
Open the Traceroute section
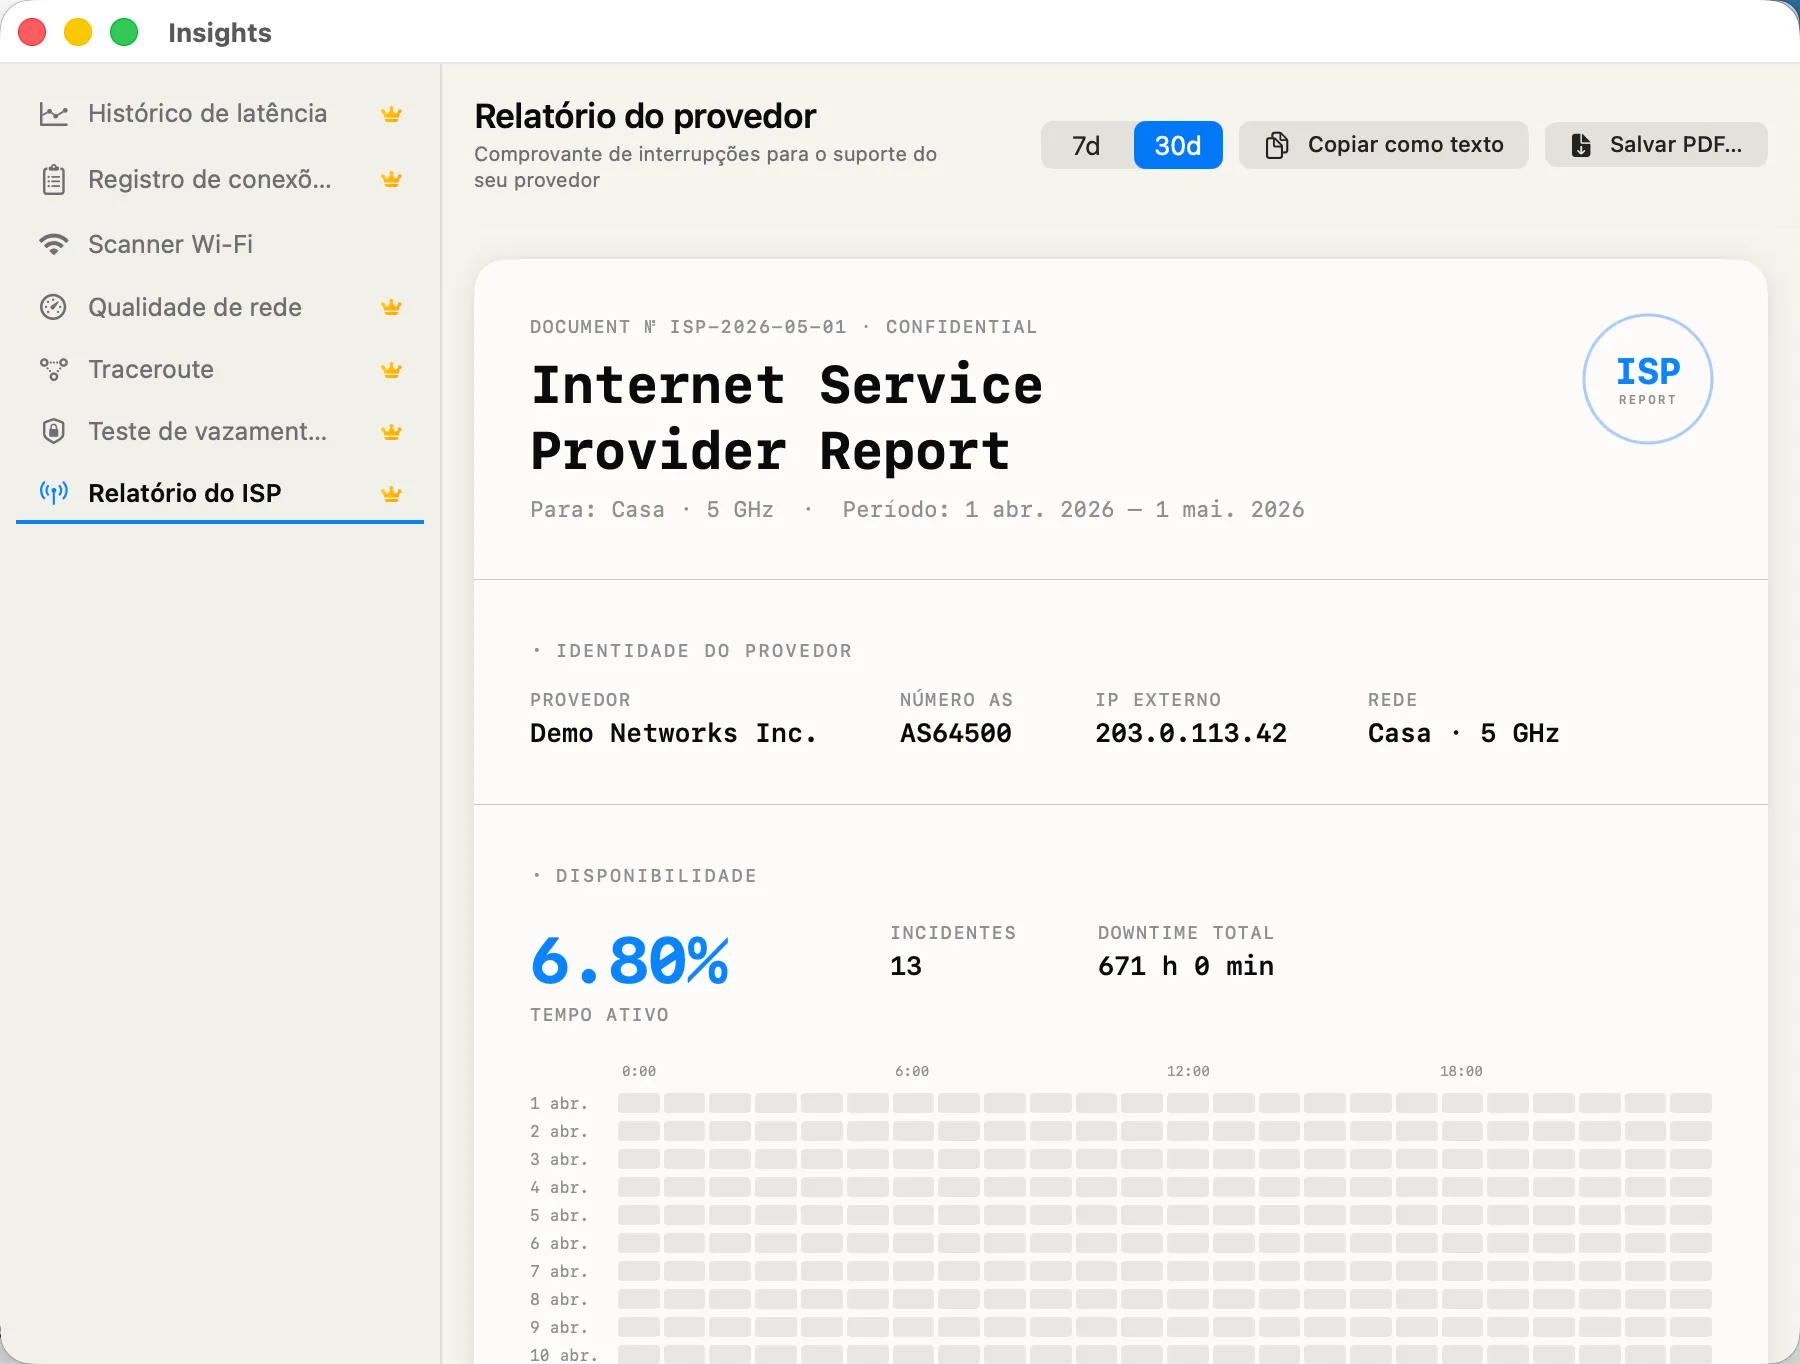[220, 370]
